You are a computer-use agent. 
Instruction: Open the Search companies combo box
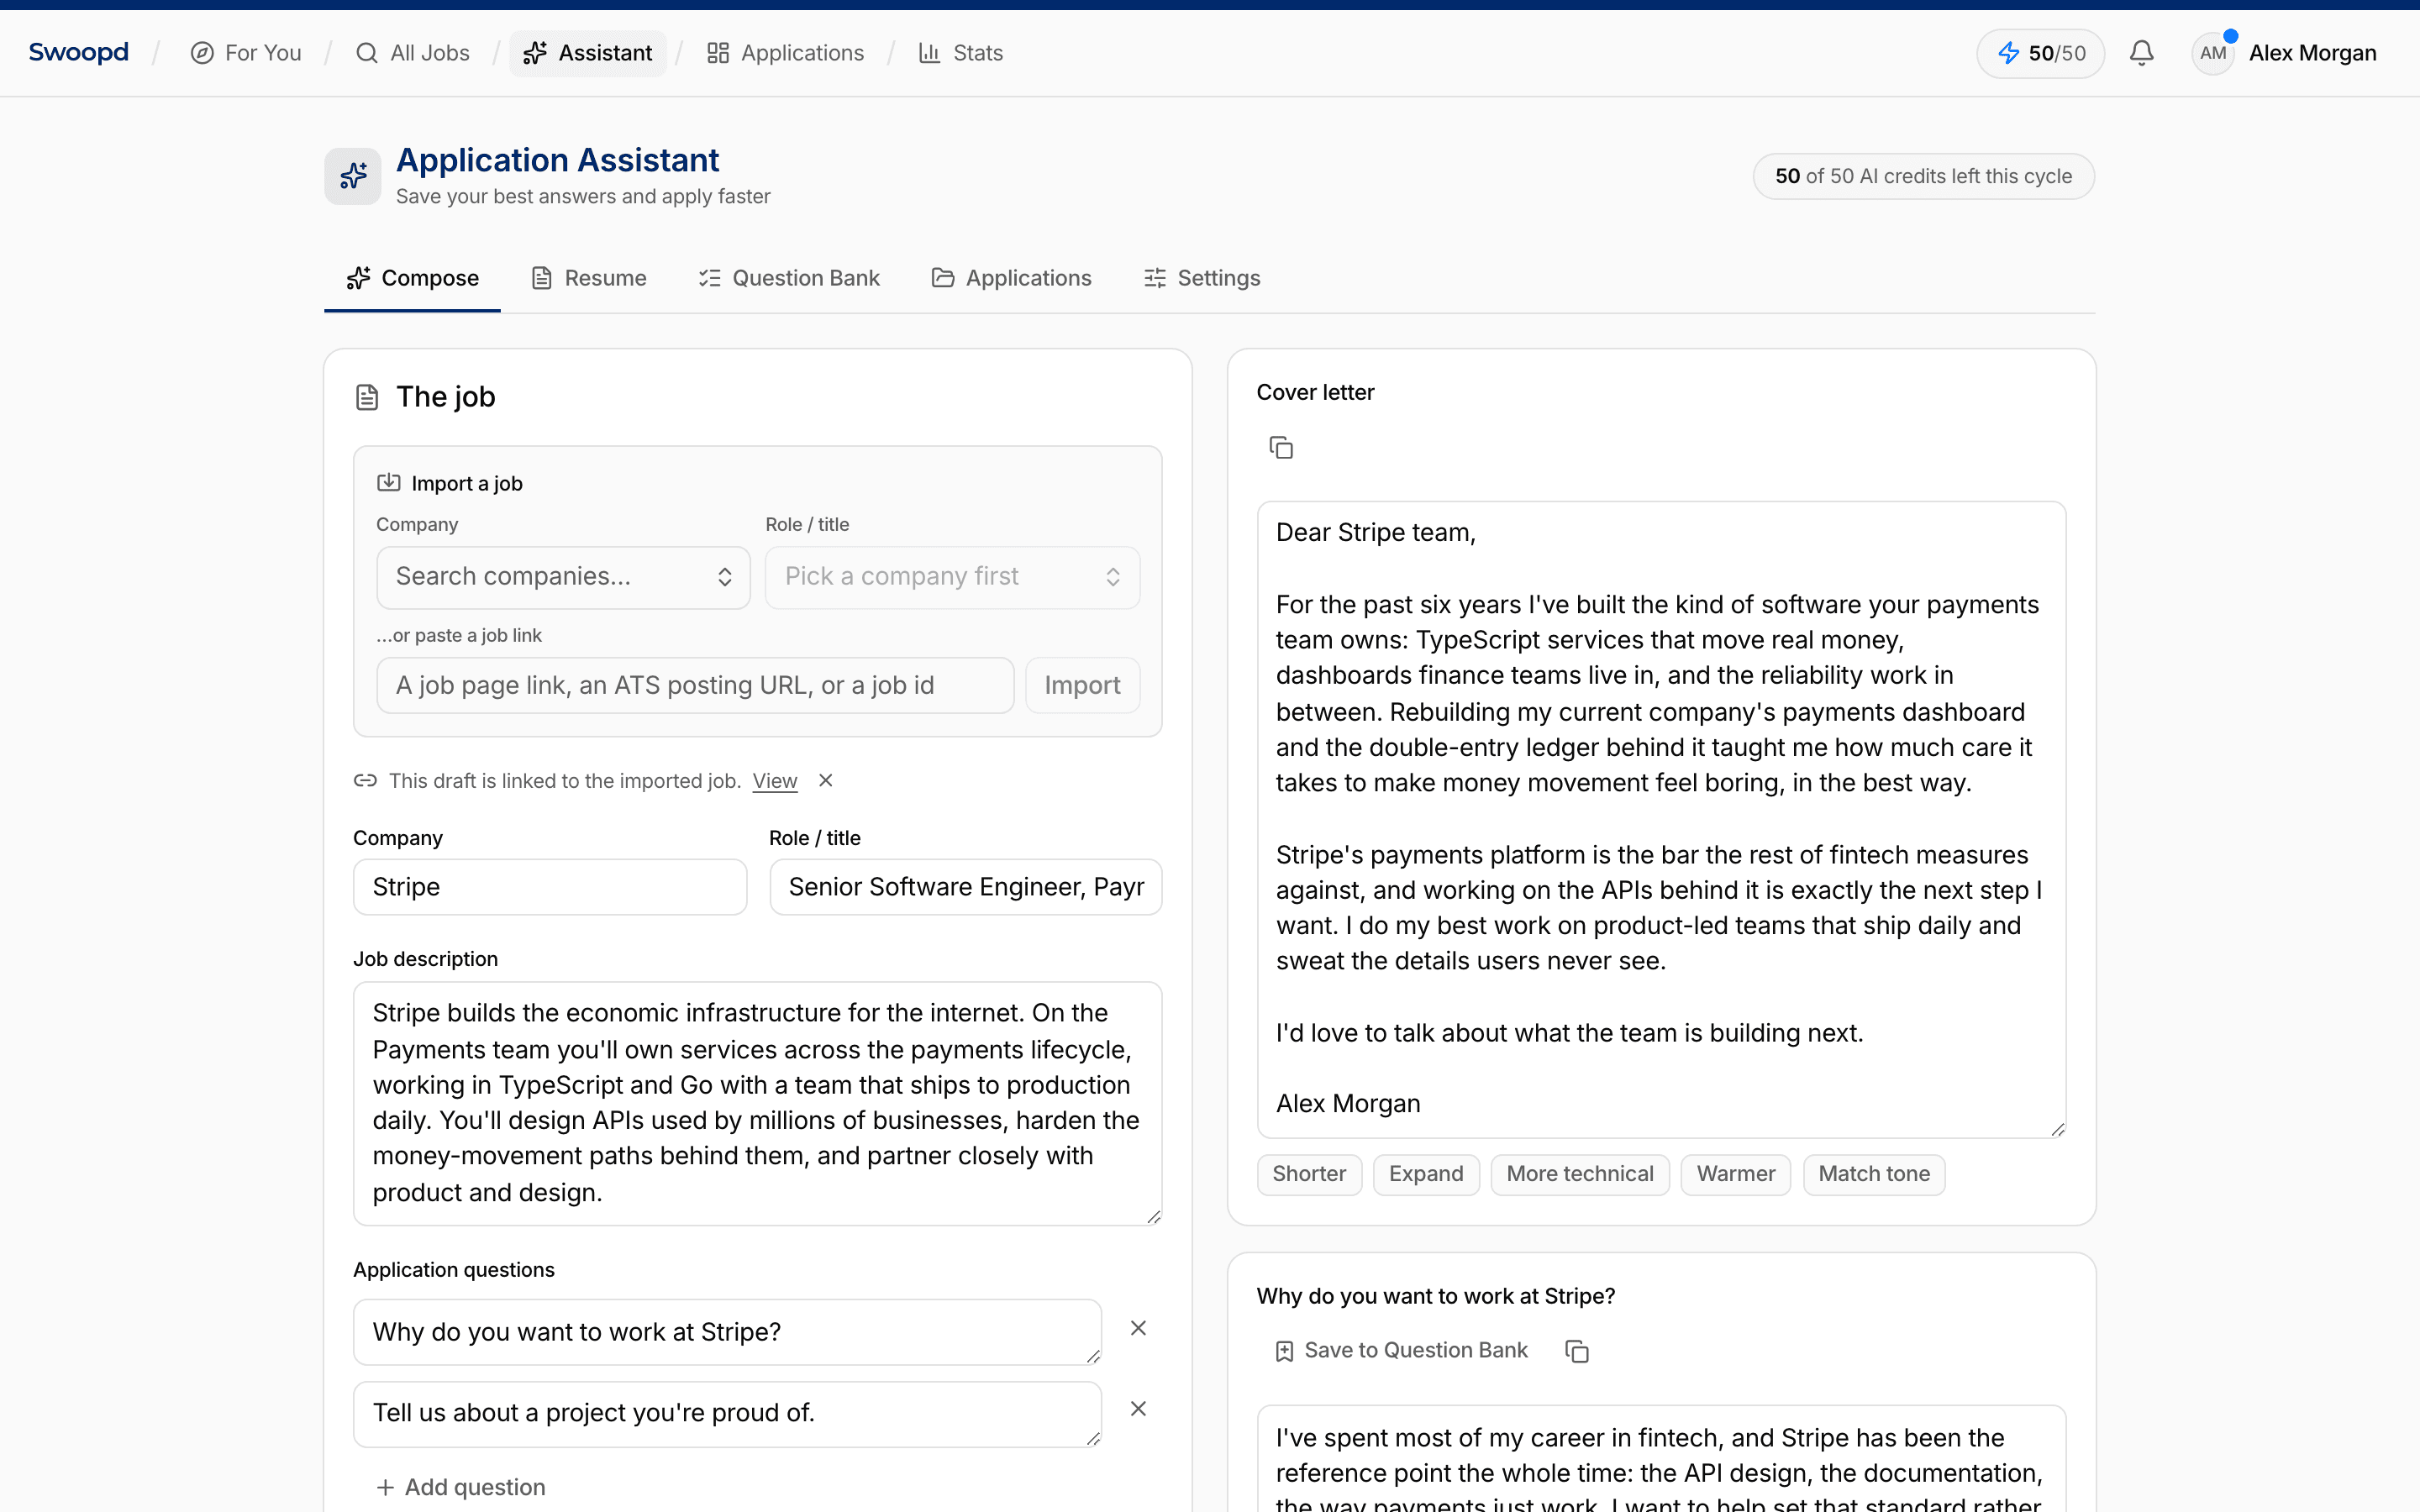click(563, 577)
